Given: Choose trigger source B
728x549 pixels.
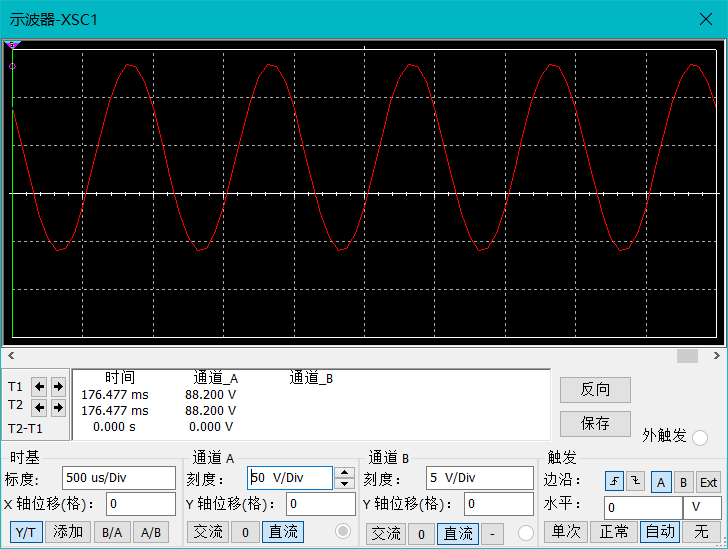Looking at the screenshot, I should (x=683, y=482).
